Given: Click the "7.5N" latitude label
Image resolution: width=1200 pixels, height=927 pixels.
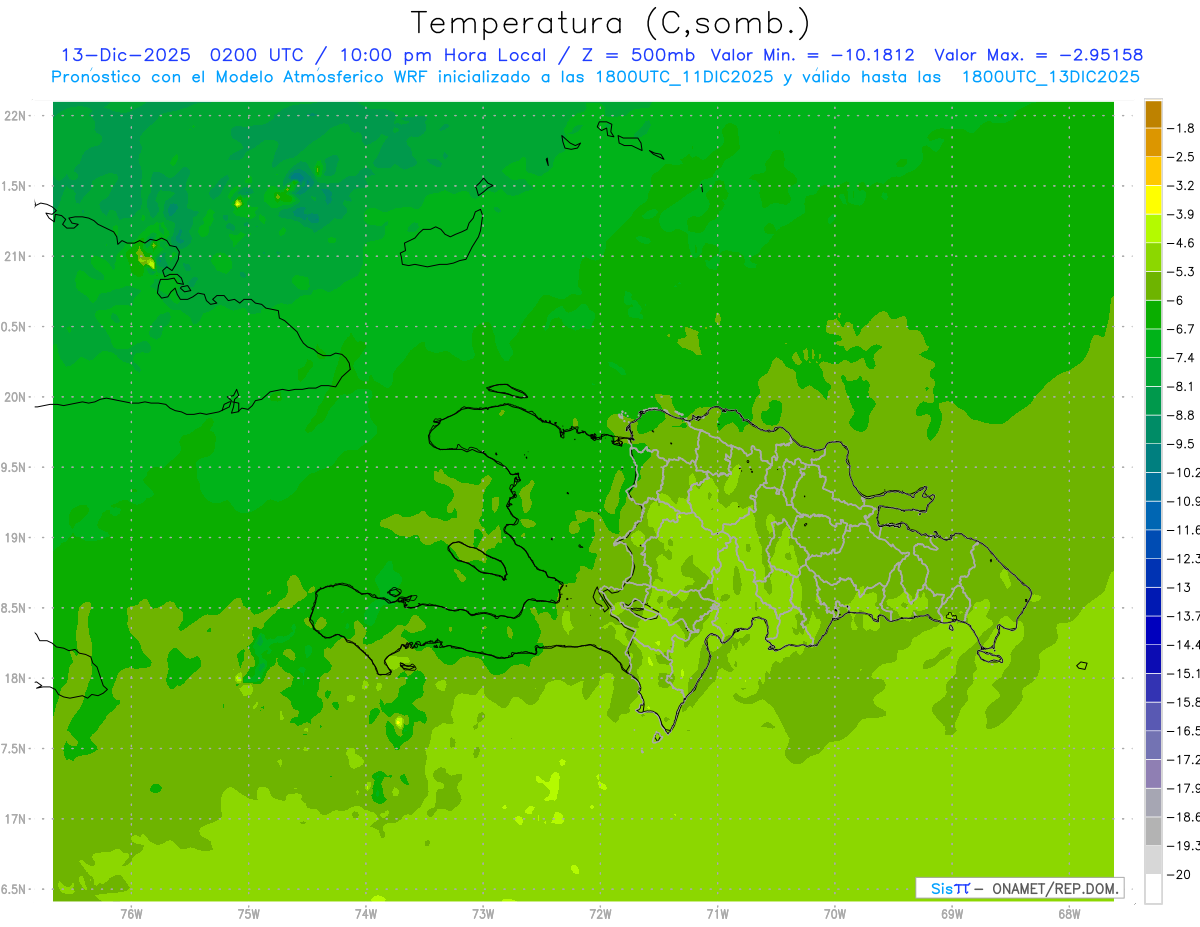Looking at the screenshot, I should [15, 749].
